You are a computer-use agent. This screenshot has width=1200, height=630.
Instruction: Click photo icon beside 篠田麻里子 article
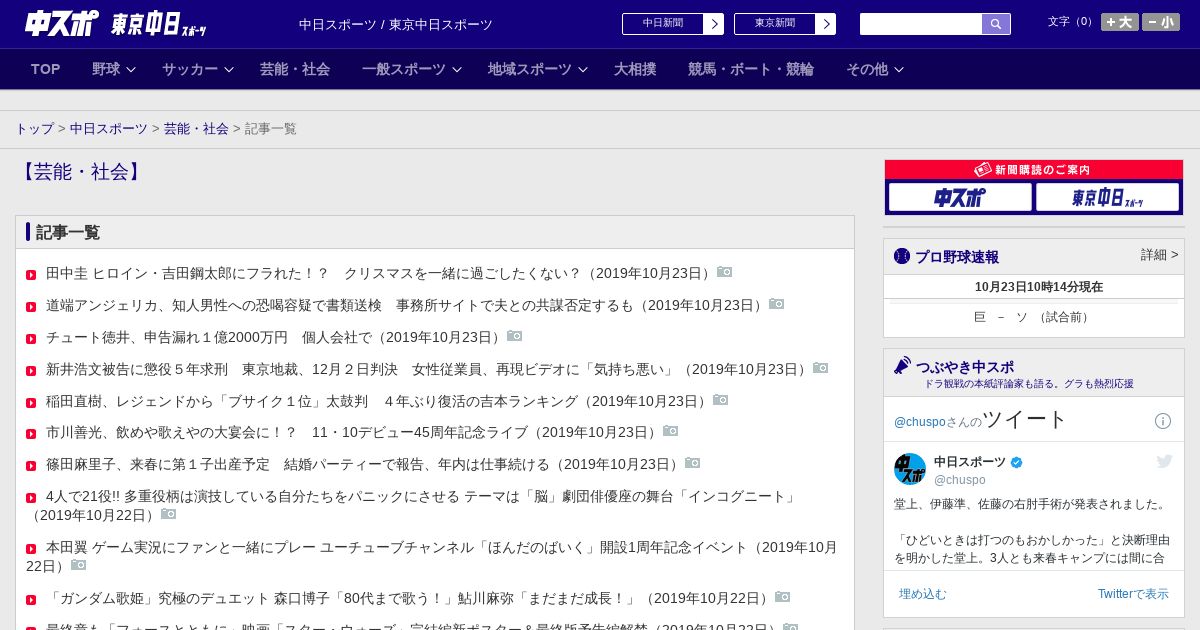(693, 463)
